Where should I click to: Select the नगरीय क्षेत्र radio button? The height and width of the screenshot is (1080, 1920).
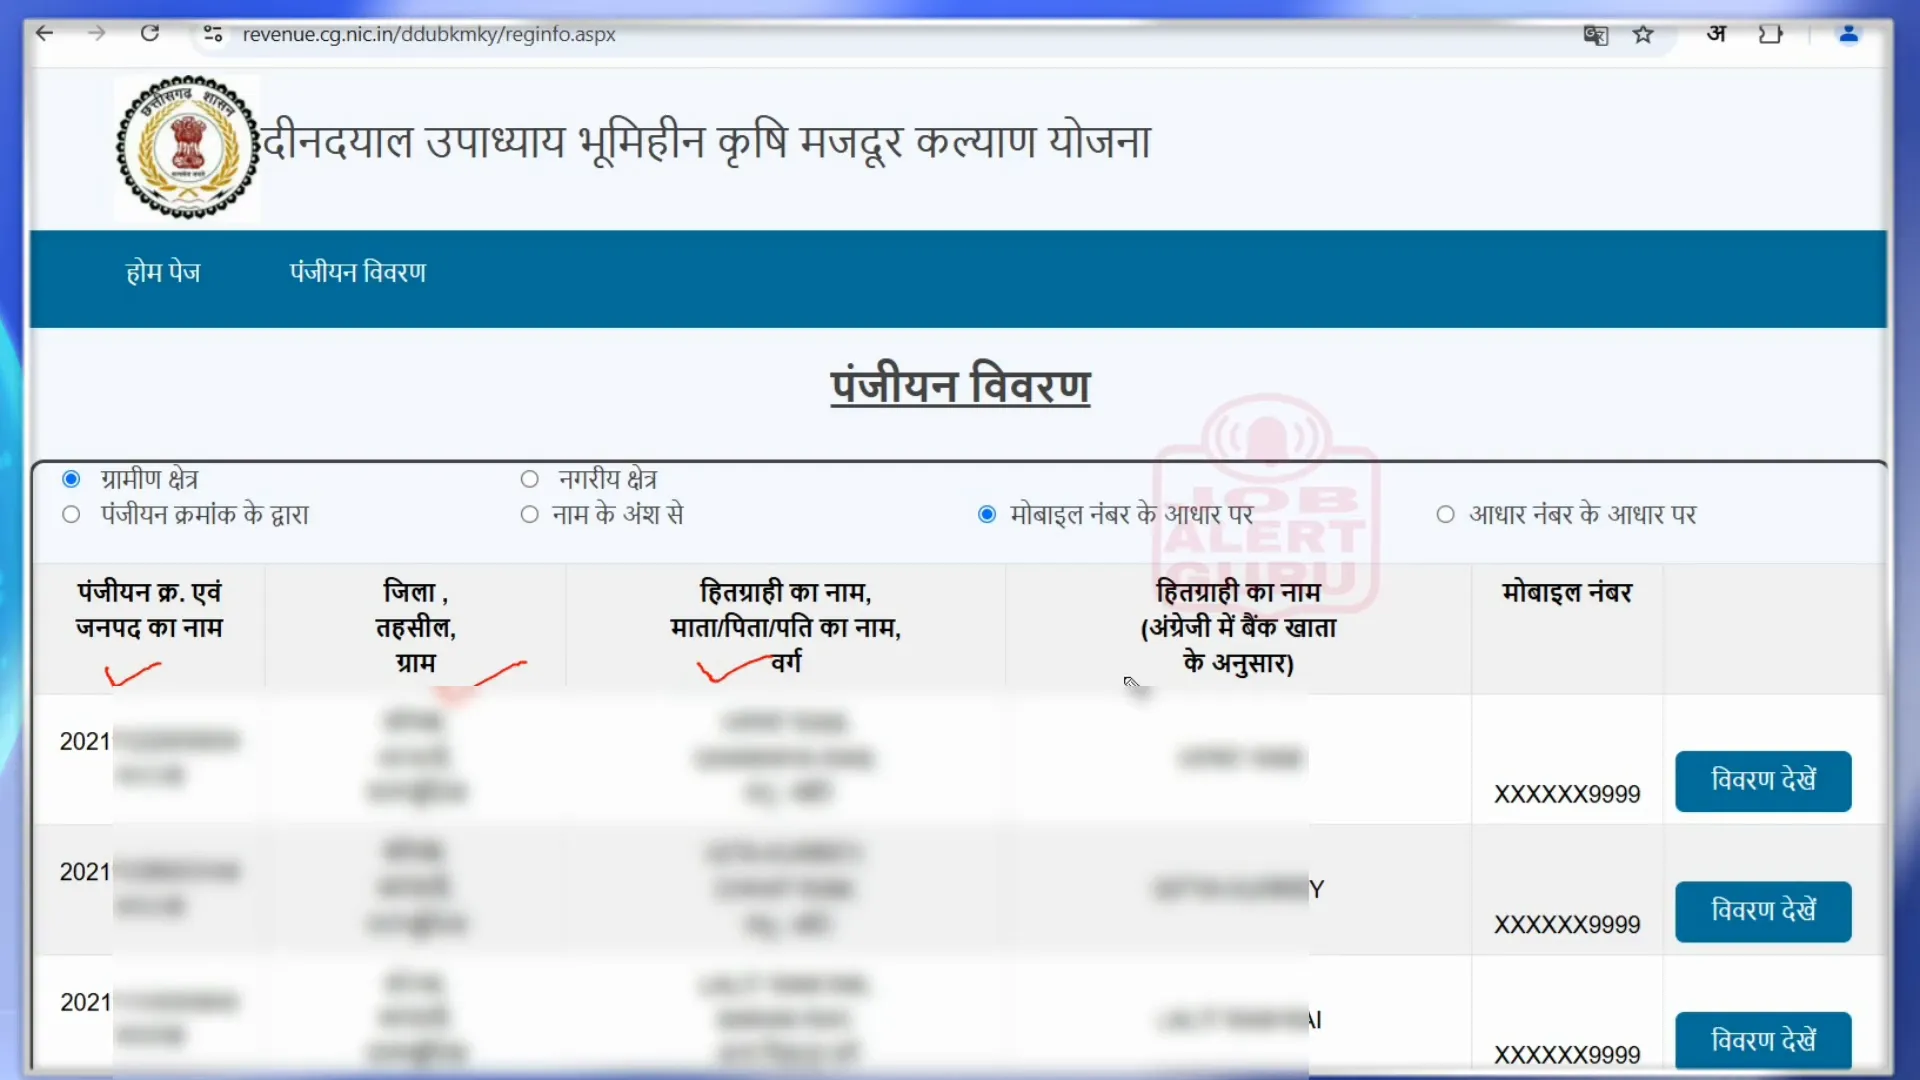530,479
